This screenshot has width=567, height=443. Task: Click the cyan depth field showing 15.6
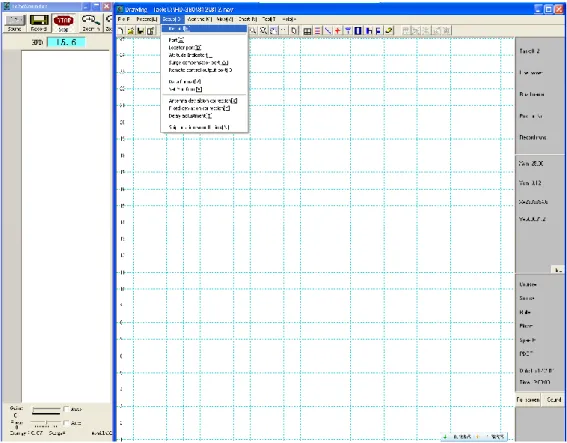point(67,42)
